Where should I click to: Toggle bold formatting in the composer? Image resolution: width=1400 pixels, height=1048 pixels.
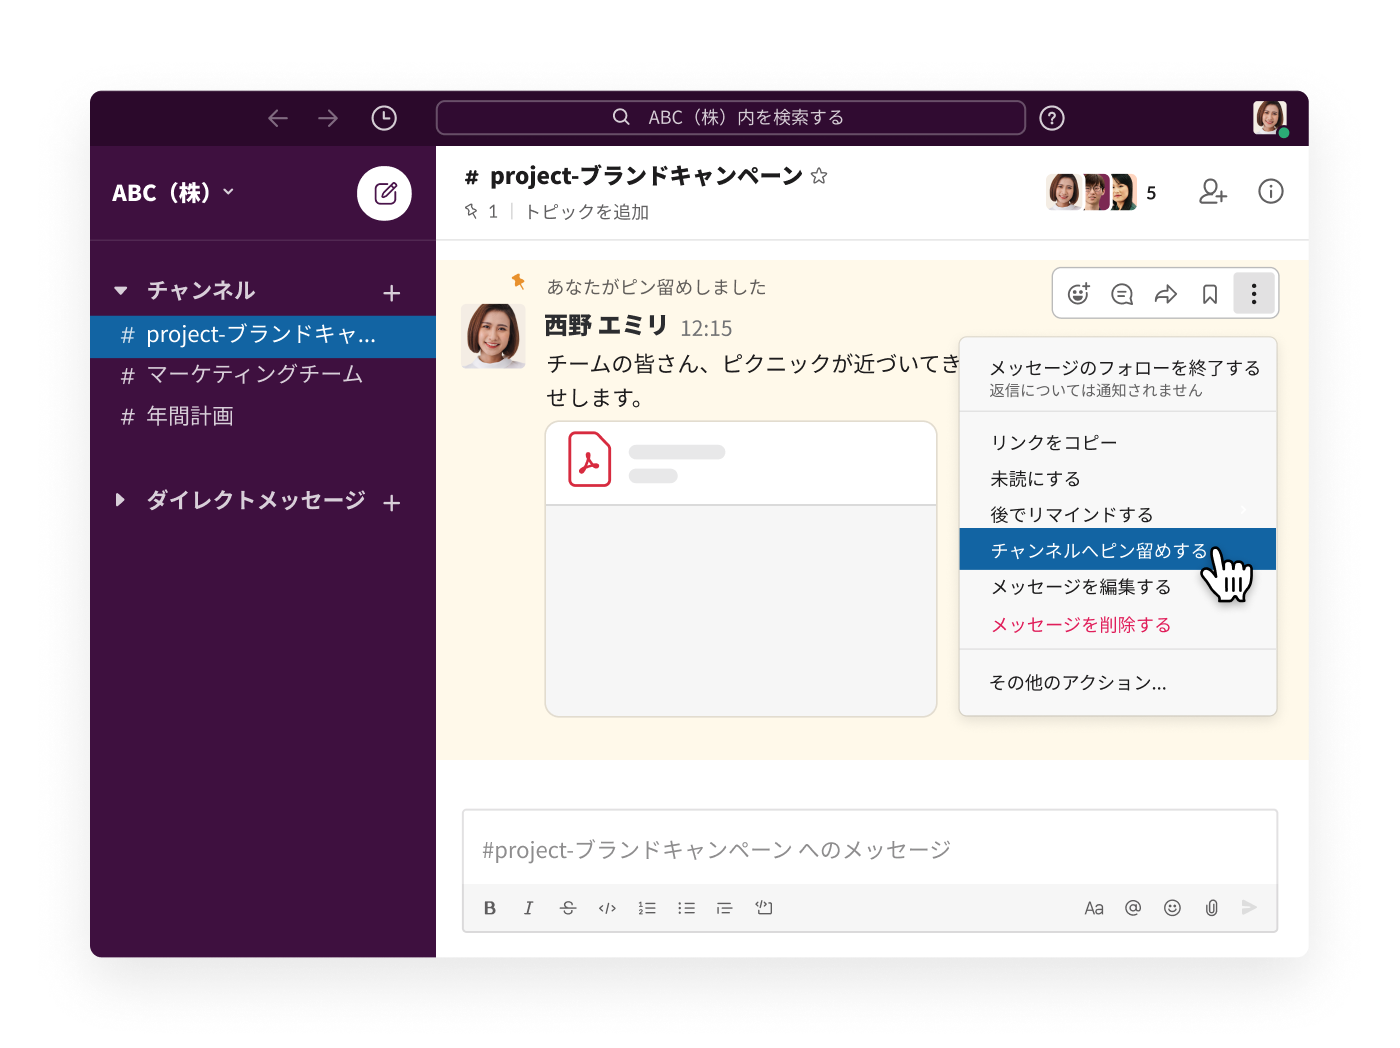pyautogui.click(x=489, y=908)
